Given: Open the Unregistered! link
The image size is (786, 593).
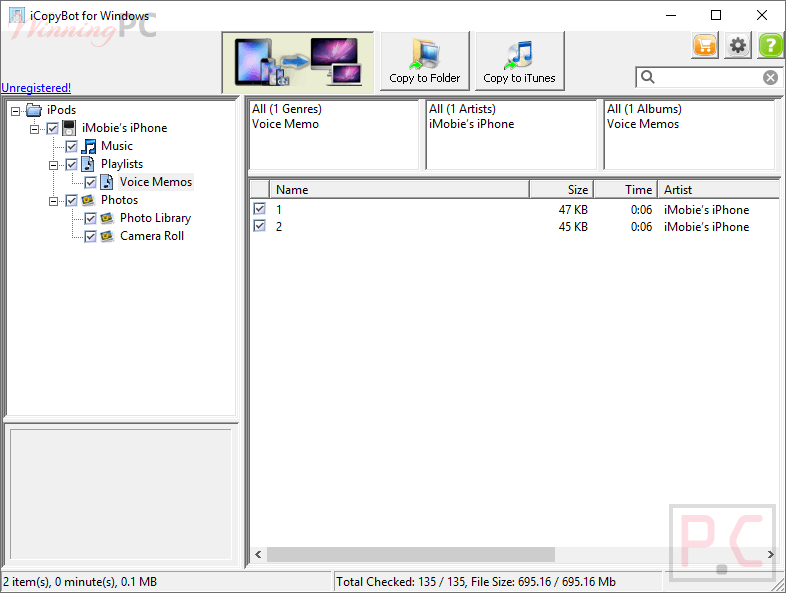Looking at the screenshot, I should tap(36, 88).
